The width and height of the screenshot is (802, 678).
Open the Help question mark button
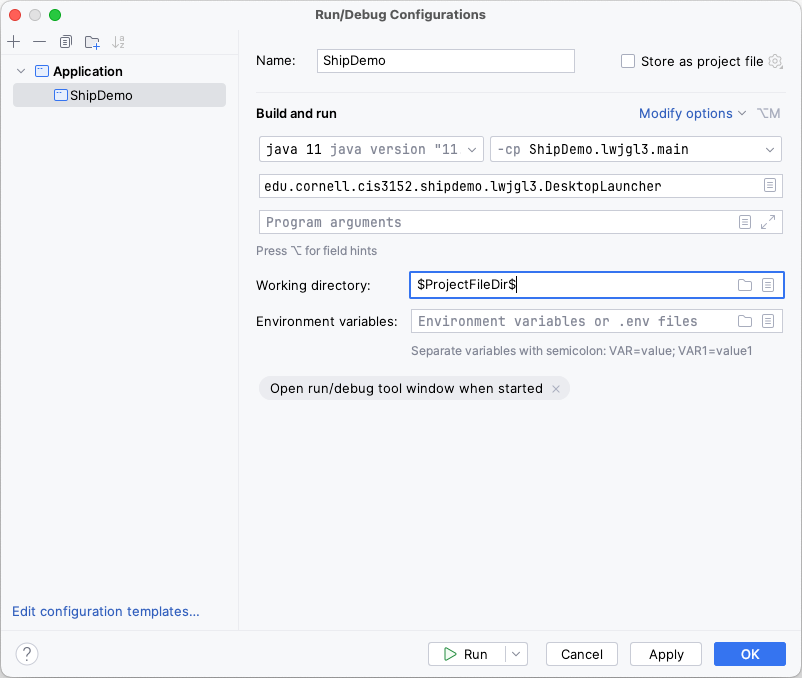tap(27, 654)
